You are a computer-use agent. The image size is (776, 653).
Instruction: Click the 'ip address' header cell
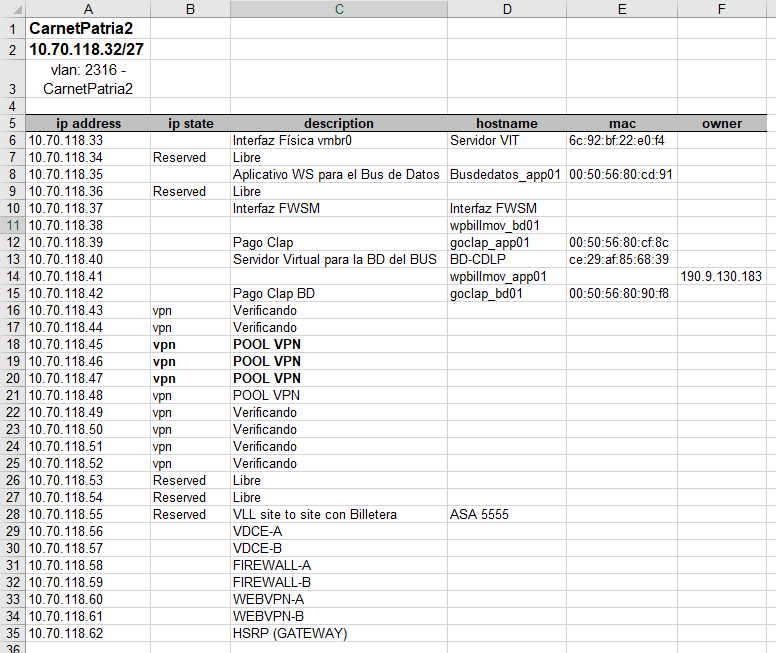88,123
